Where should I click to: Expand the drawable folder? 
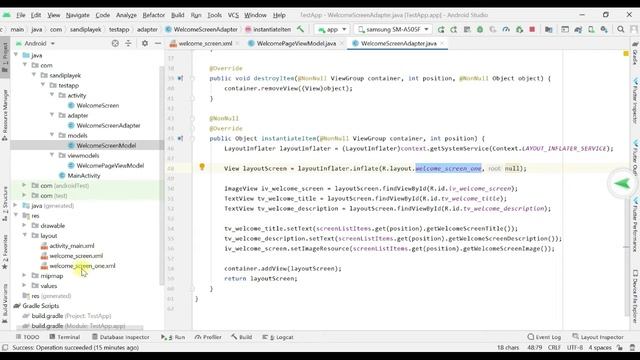tap(24, 225)
